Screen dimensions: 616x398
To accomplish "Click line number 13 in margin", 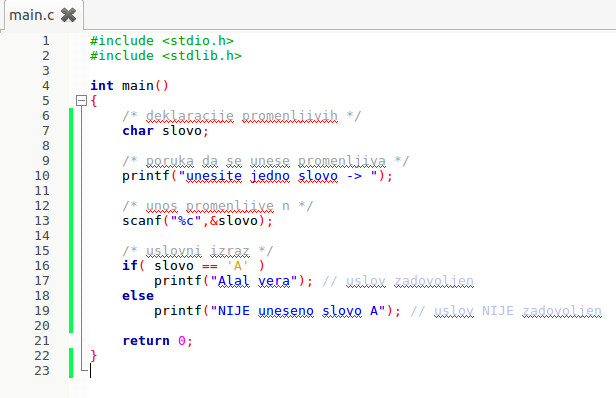I will pyautogui.click(x=42, y=221).
